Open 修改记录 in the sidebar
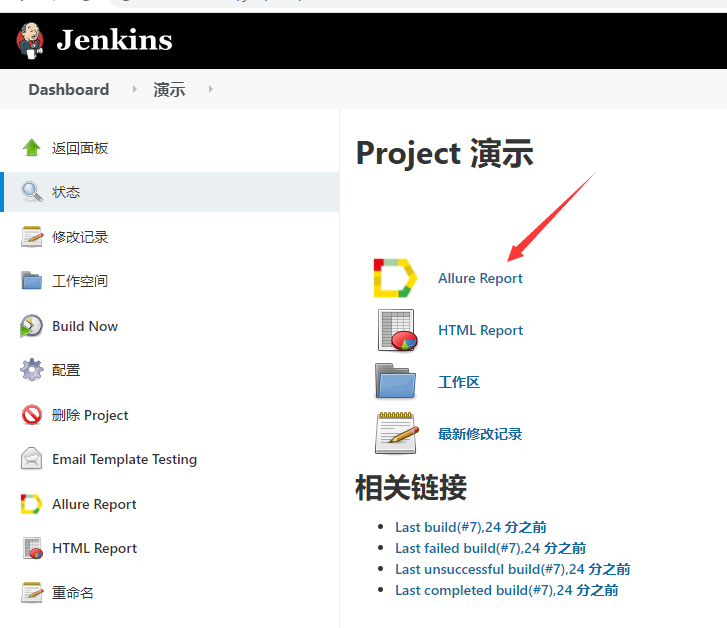727x628 pixels. click(80, 237)
